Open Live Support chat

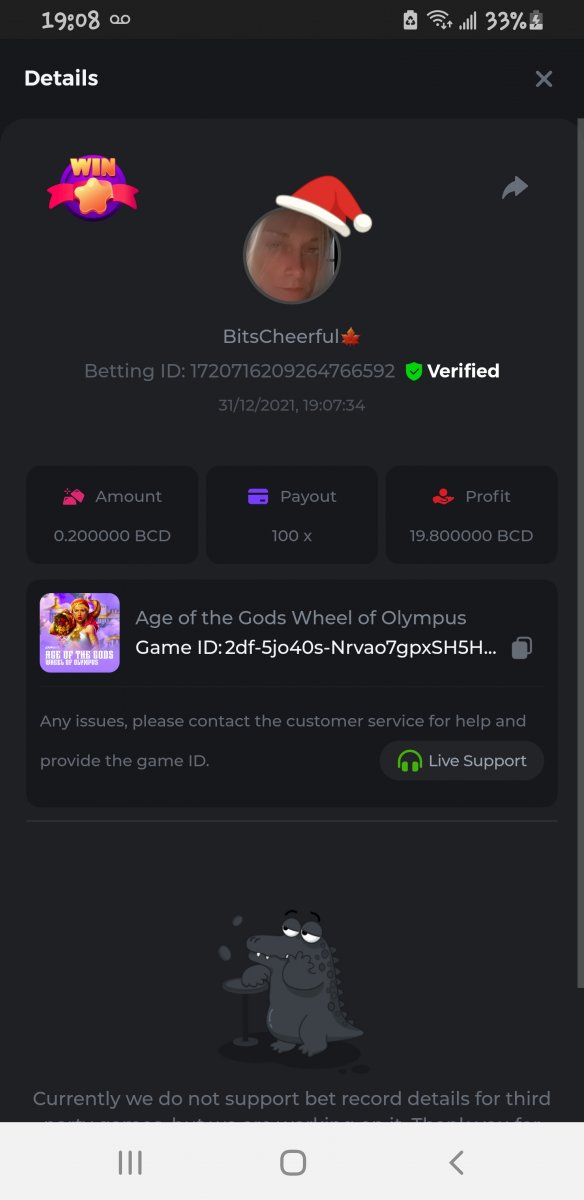pos(462,761)
